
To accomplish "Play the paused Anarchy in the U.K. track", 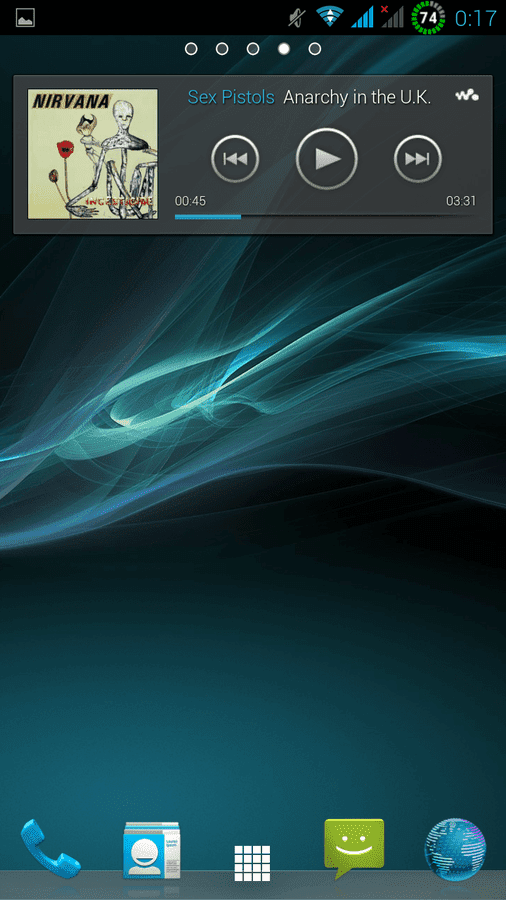I will pos(326,158).
